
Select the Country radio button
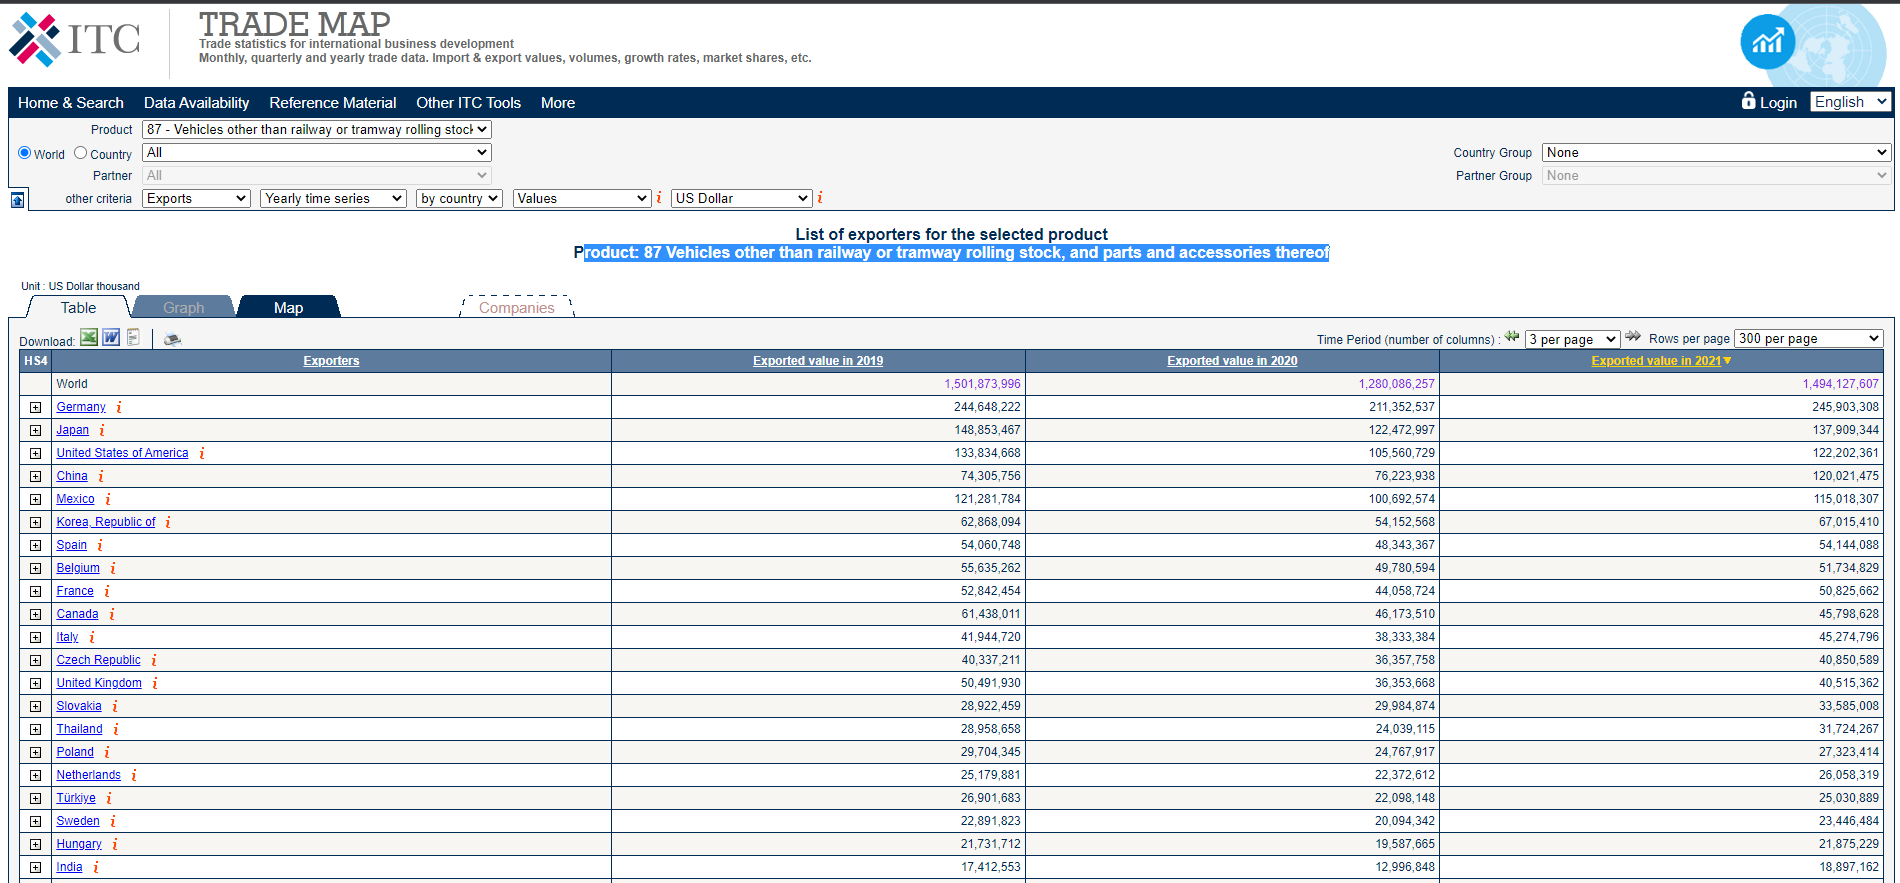coord(81,153)
